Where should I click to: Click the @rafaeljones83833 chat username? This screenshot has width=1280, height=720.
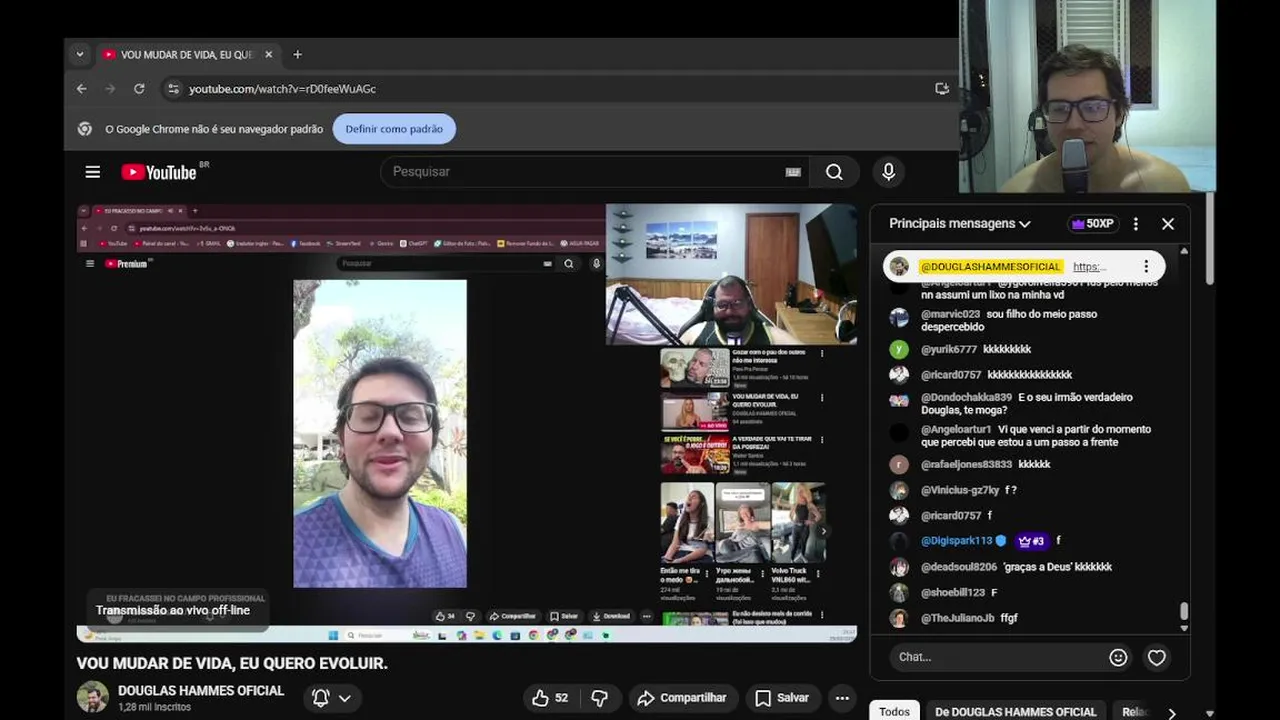[x=966, y=464]
